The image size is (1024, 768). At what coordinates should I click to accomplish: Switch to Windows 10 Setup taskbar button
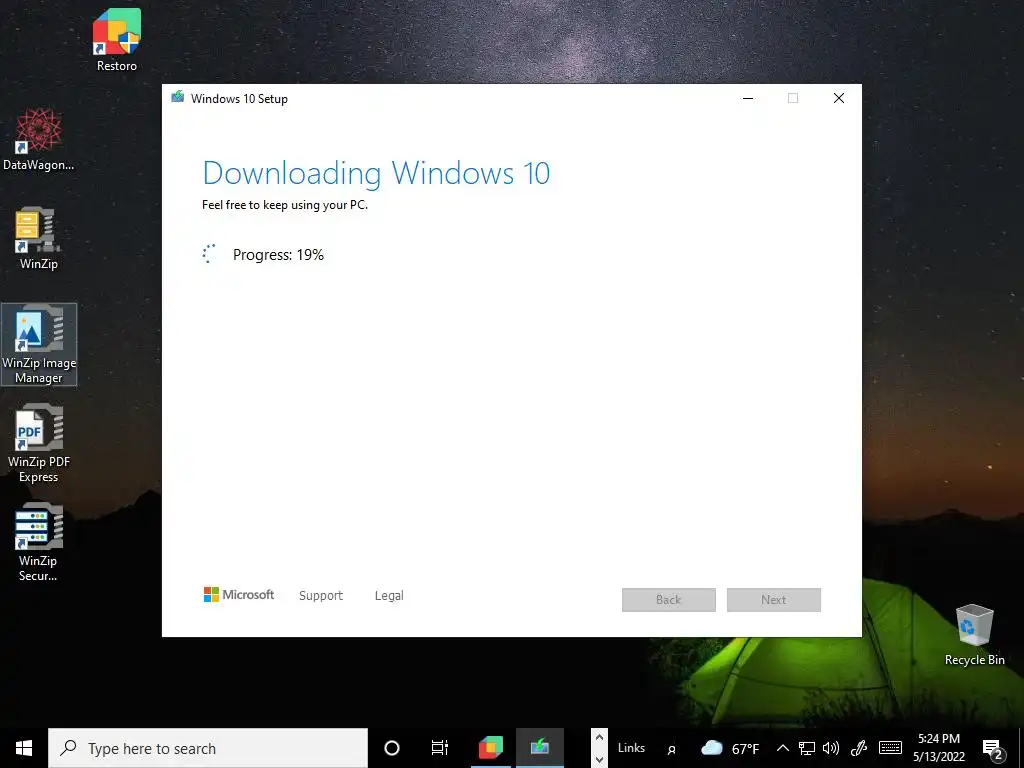coord(540,748)
